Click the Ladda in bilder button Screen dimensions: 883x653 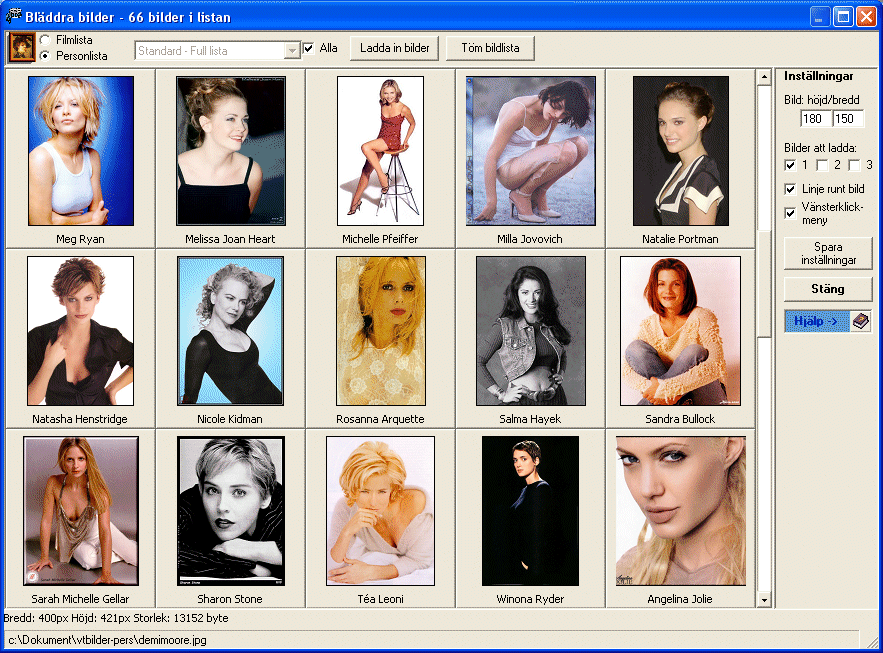pyautogui.click(x=395, y=48)
